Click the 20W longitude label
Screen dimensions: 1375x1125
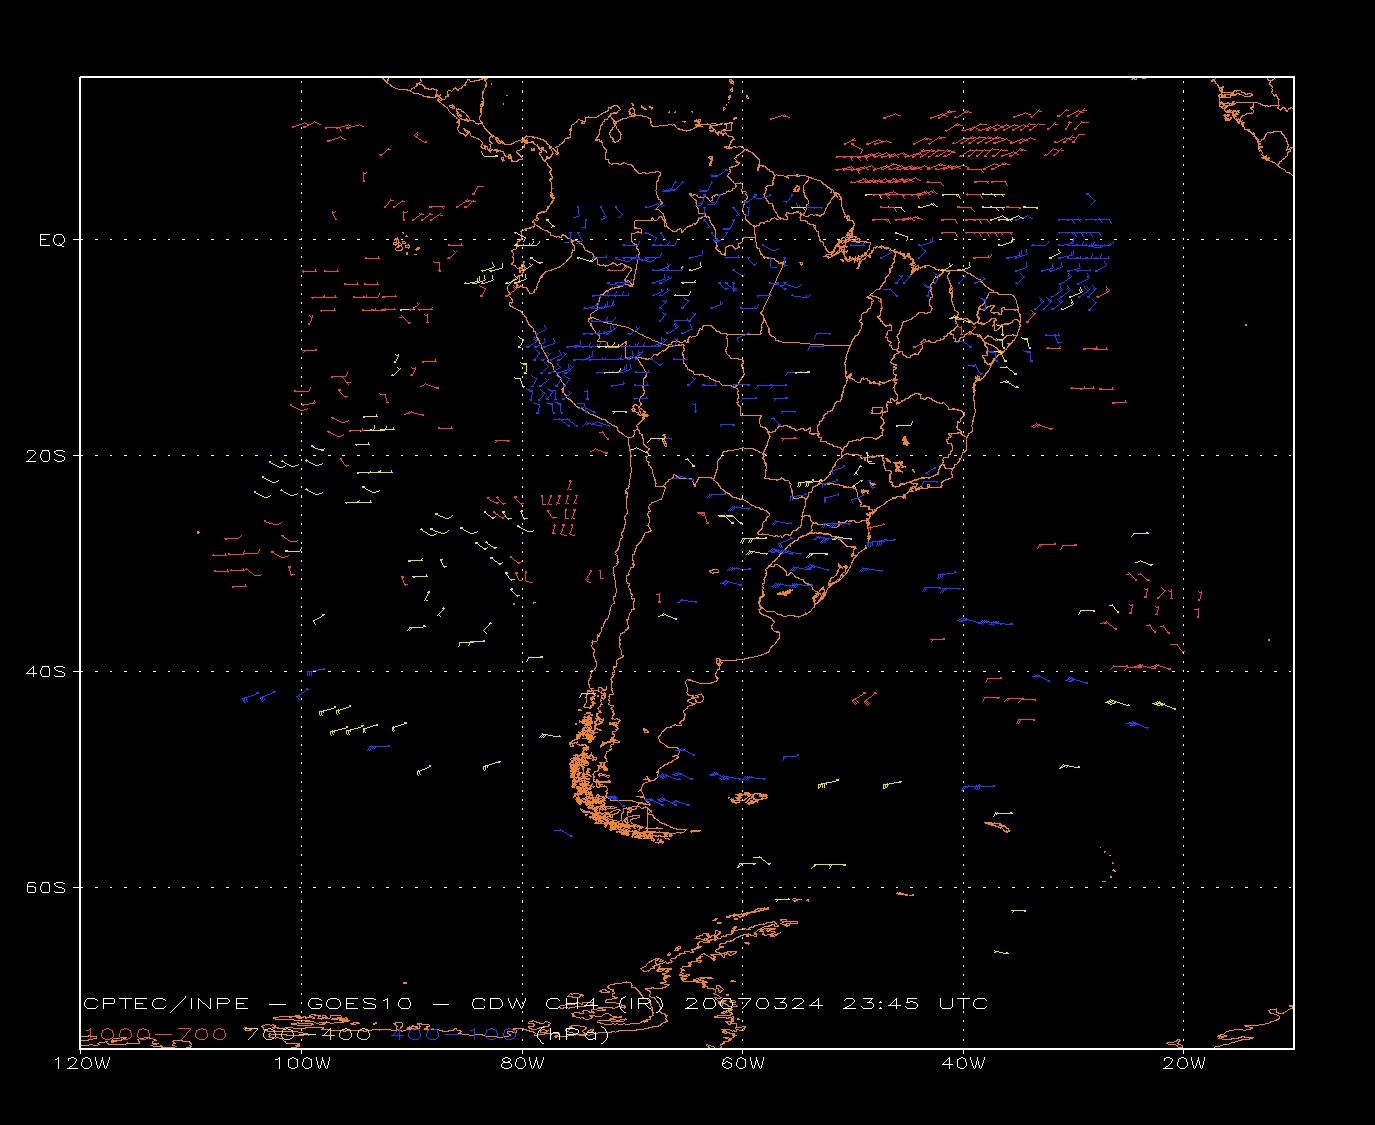pyautogui.click(x=1184, y=1063)
